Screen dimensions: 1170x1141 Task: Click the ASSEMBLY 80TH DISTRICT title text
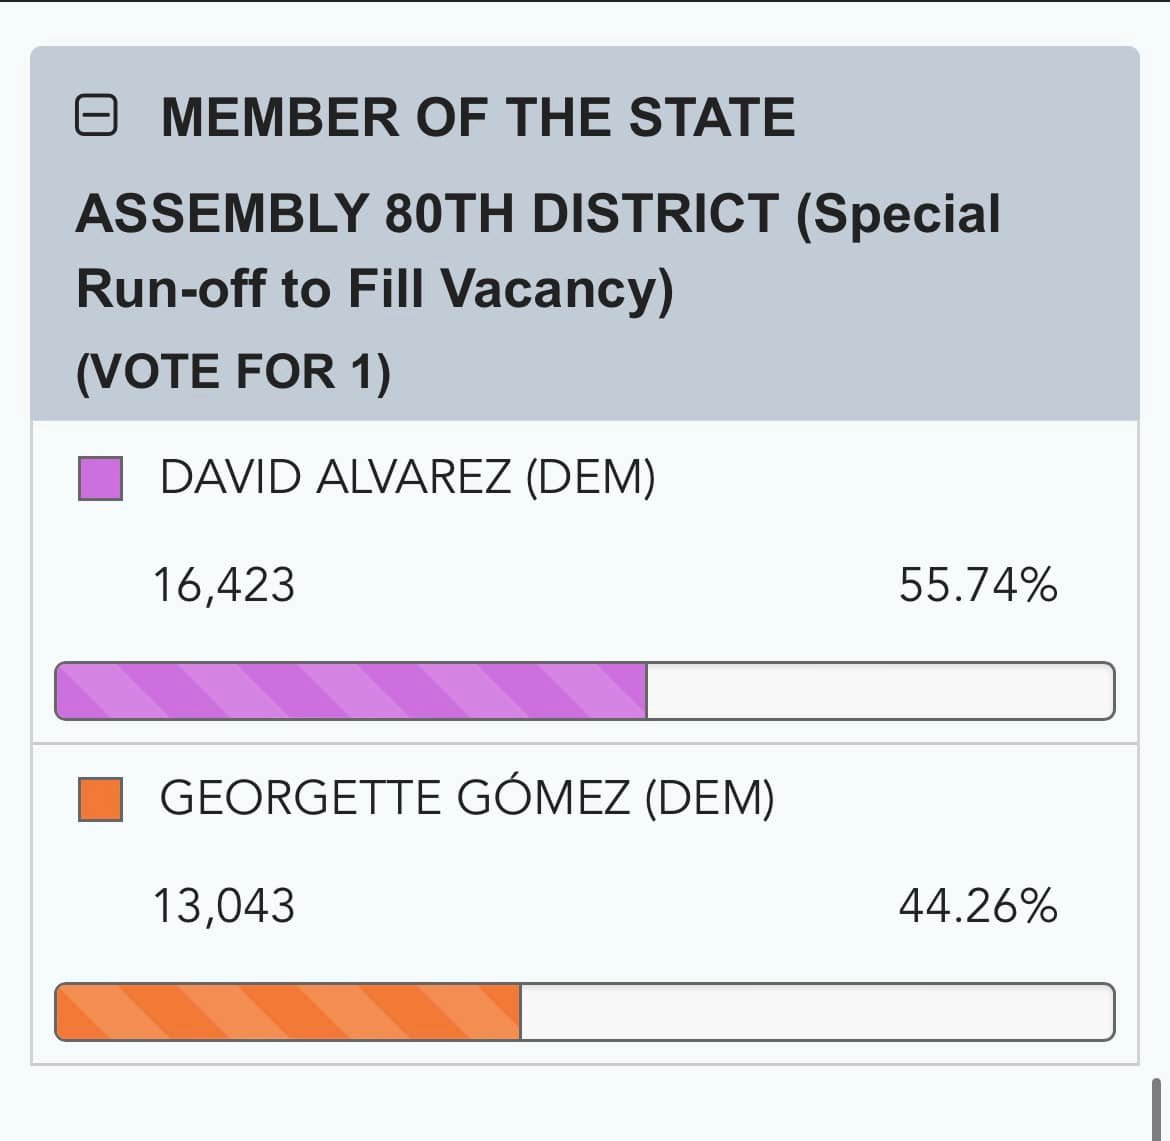pos(427,214)
